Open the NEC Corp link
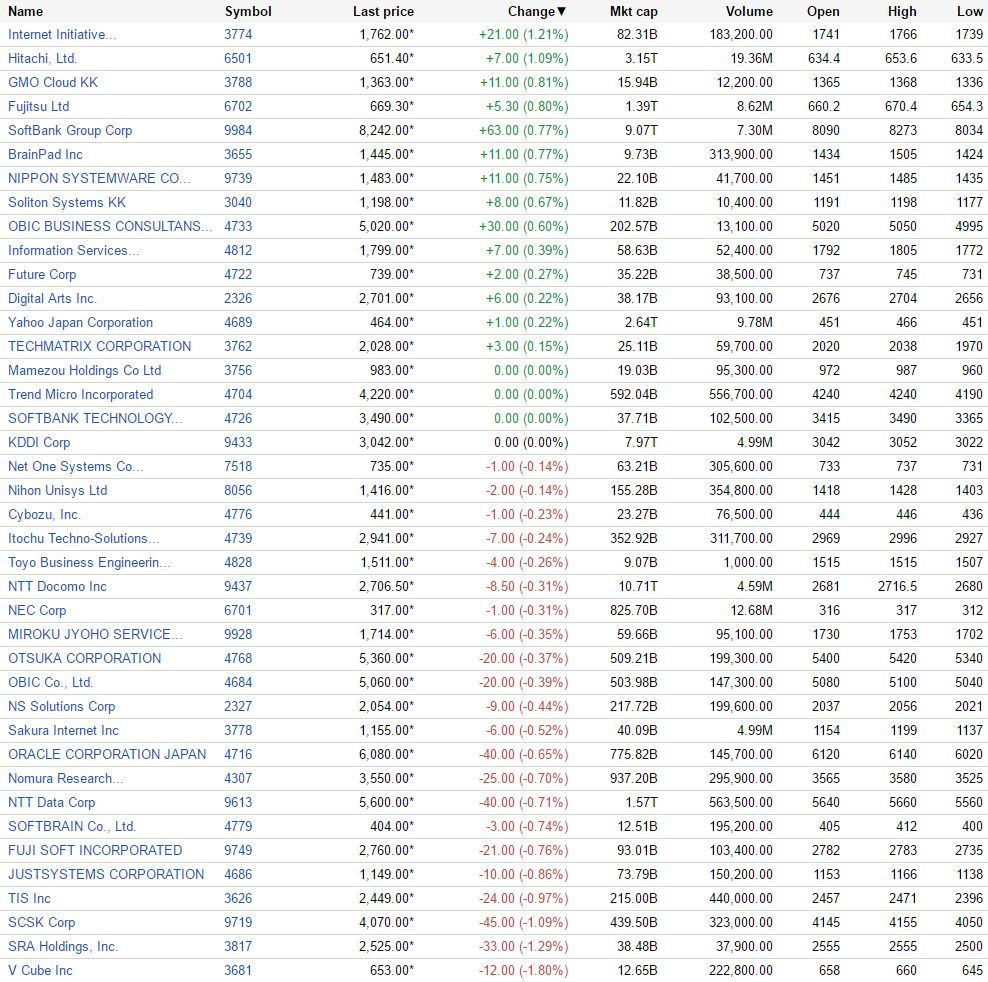The width and height of the screenshot is (988, 982). [37, 610]
